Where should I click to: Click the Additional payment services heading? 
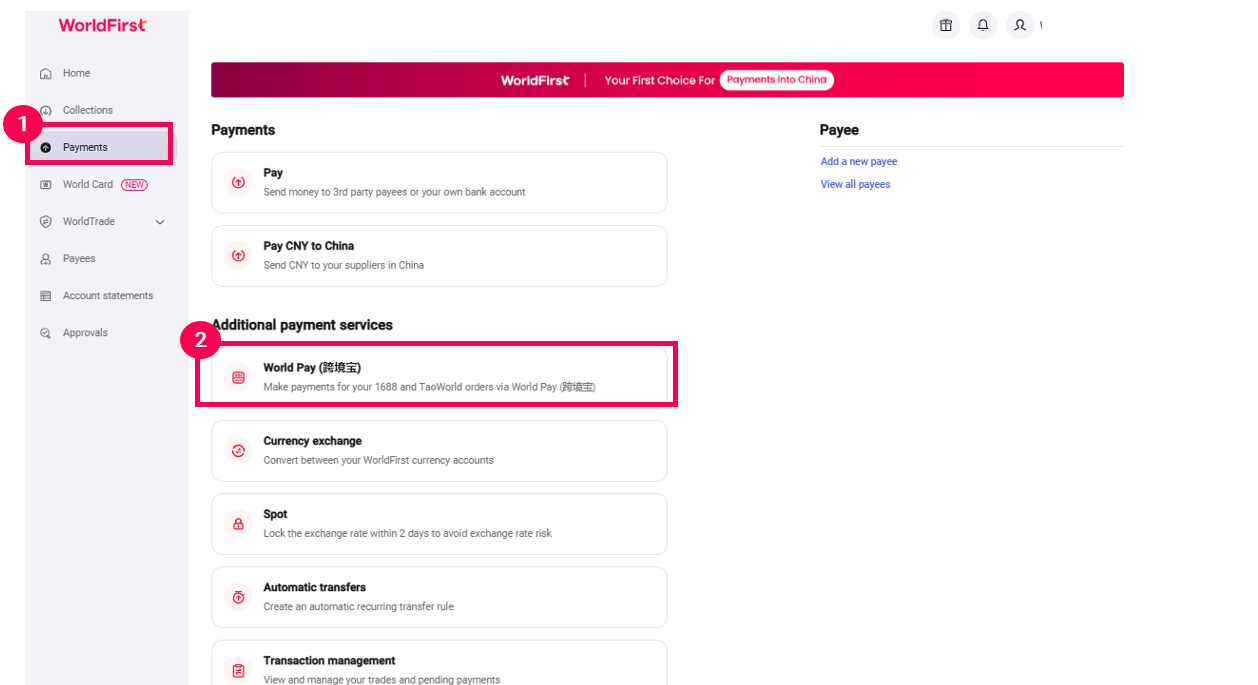tap(302, 325)
